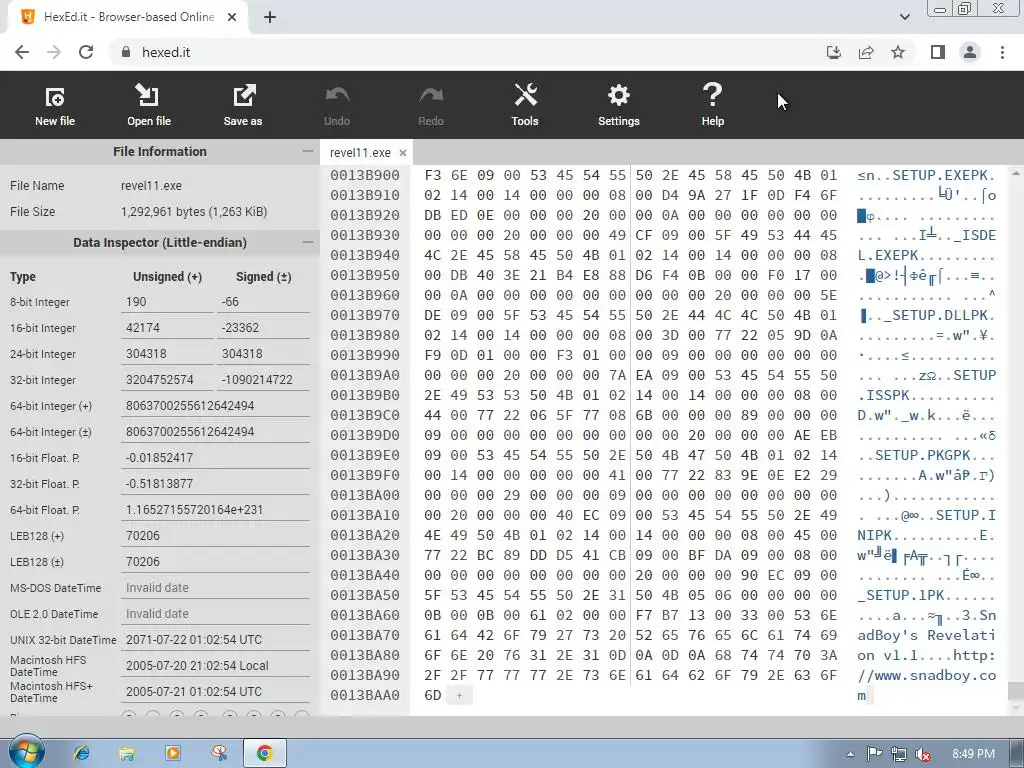Click ASCII text '≤n..SETUP.EXEPK.'

[926, 175]
